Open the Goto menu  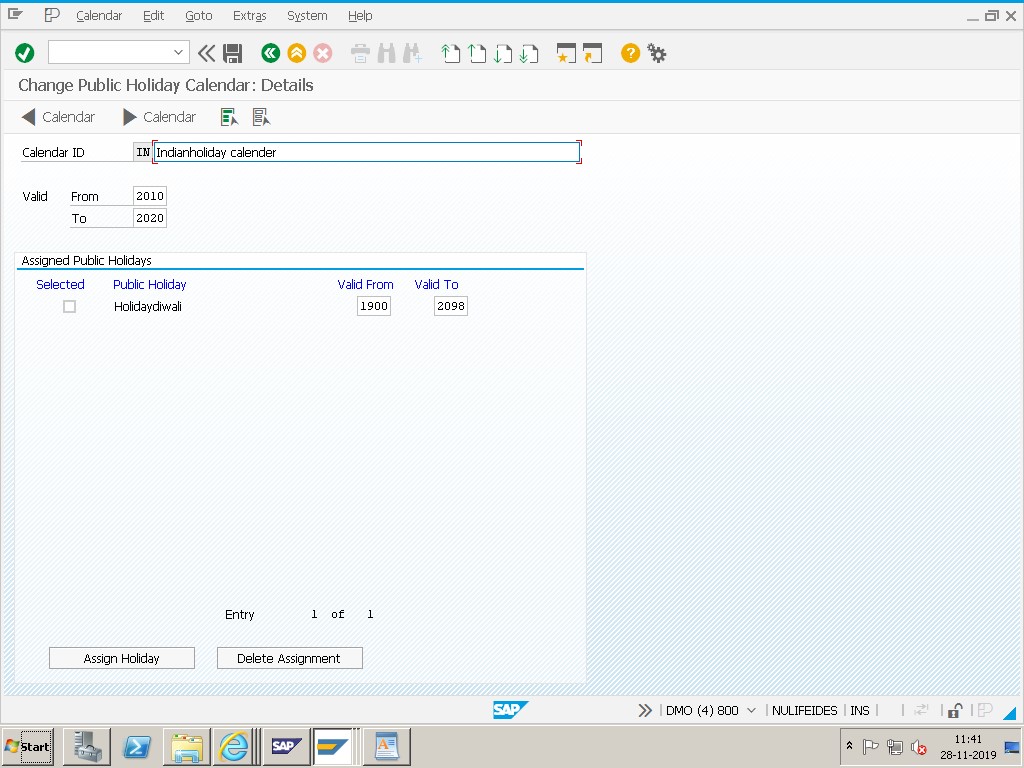click(x=199, y=16)
